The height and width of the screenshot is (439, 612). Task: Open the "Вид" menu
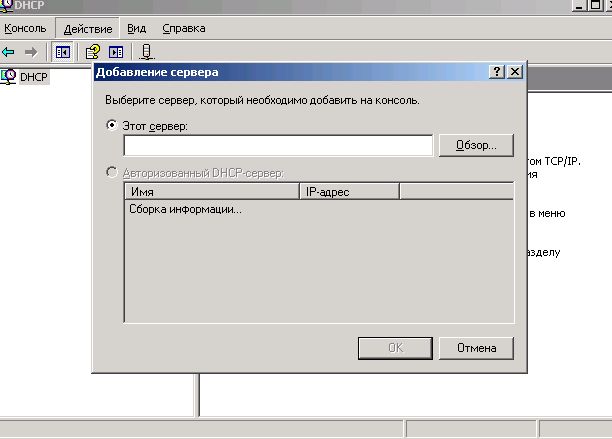(x=137, y=29)
